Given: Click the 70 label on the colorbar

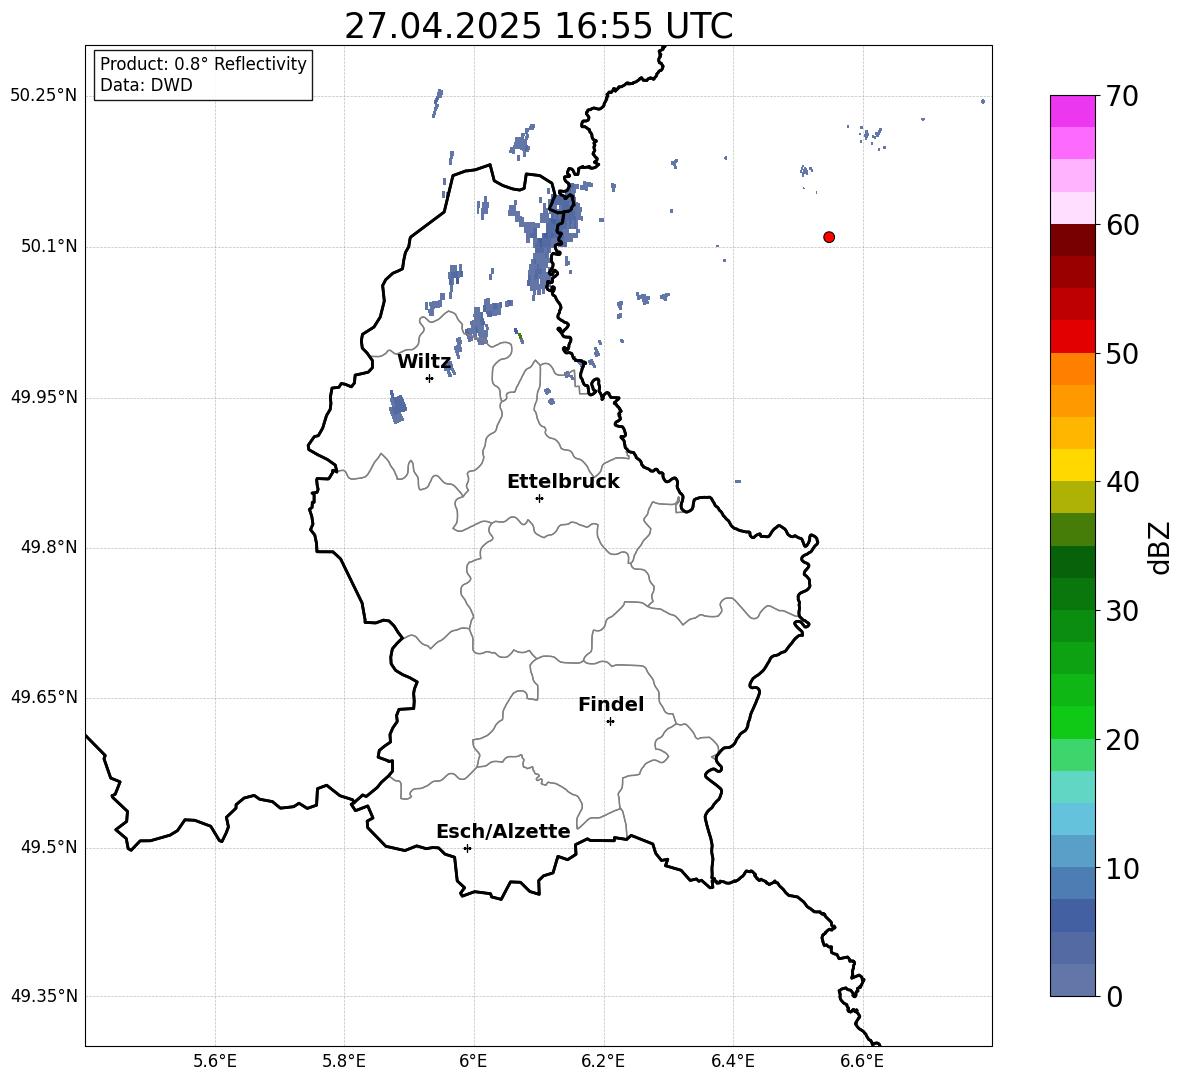Looking at the screenshot, I should coord(1122,97).
